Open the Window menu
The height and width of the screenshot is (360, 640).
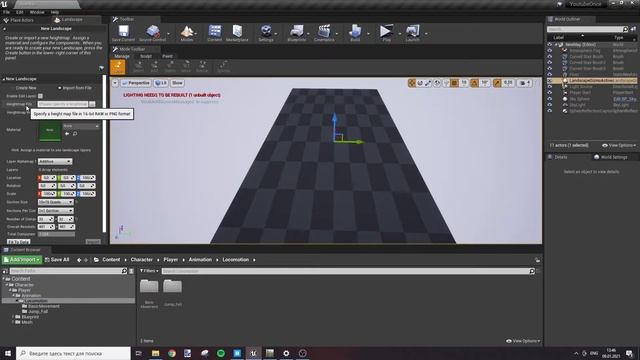pos(37,12)
